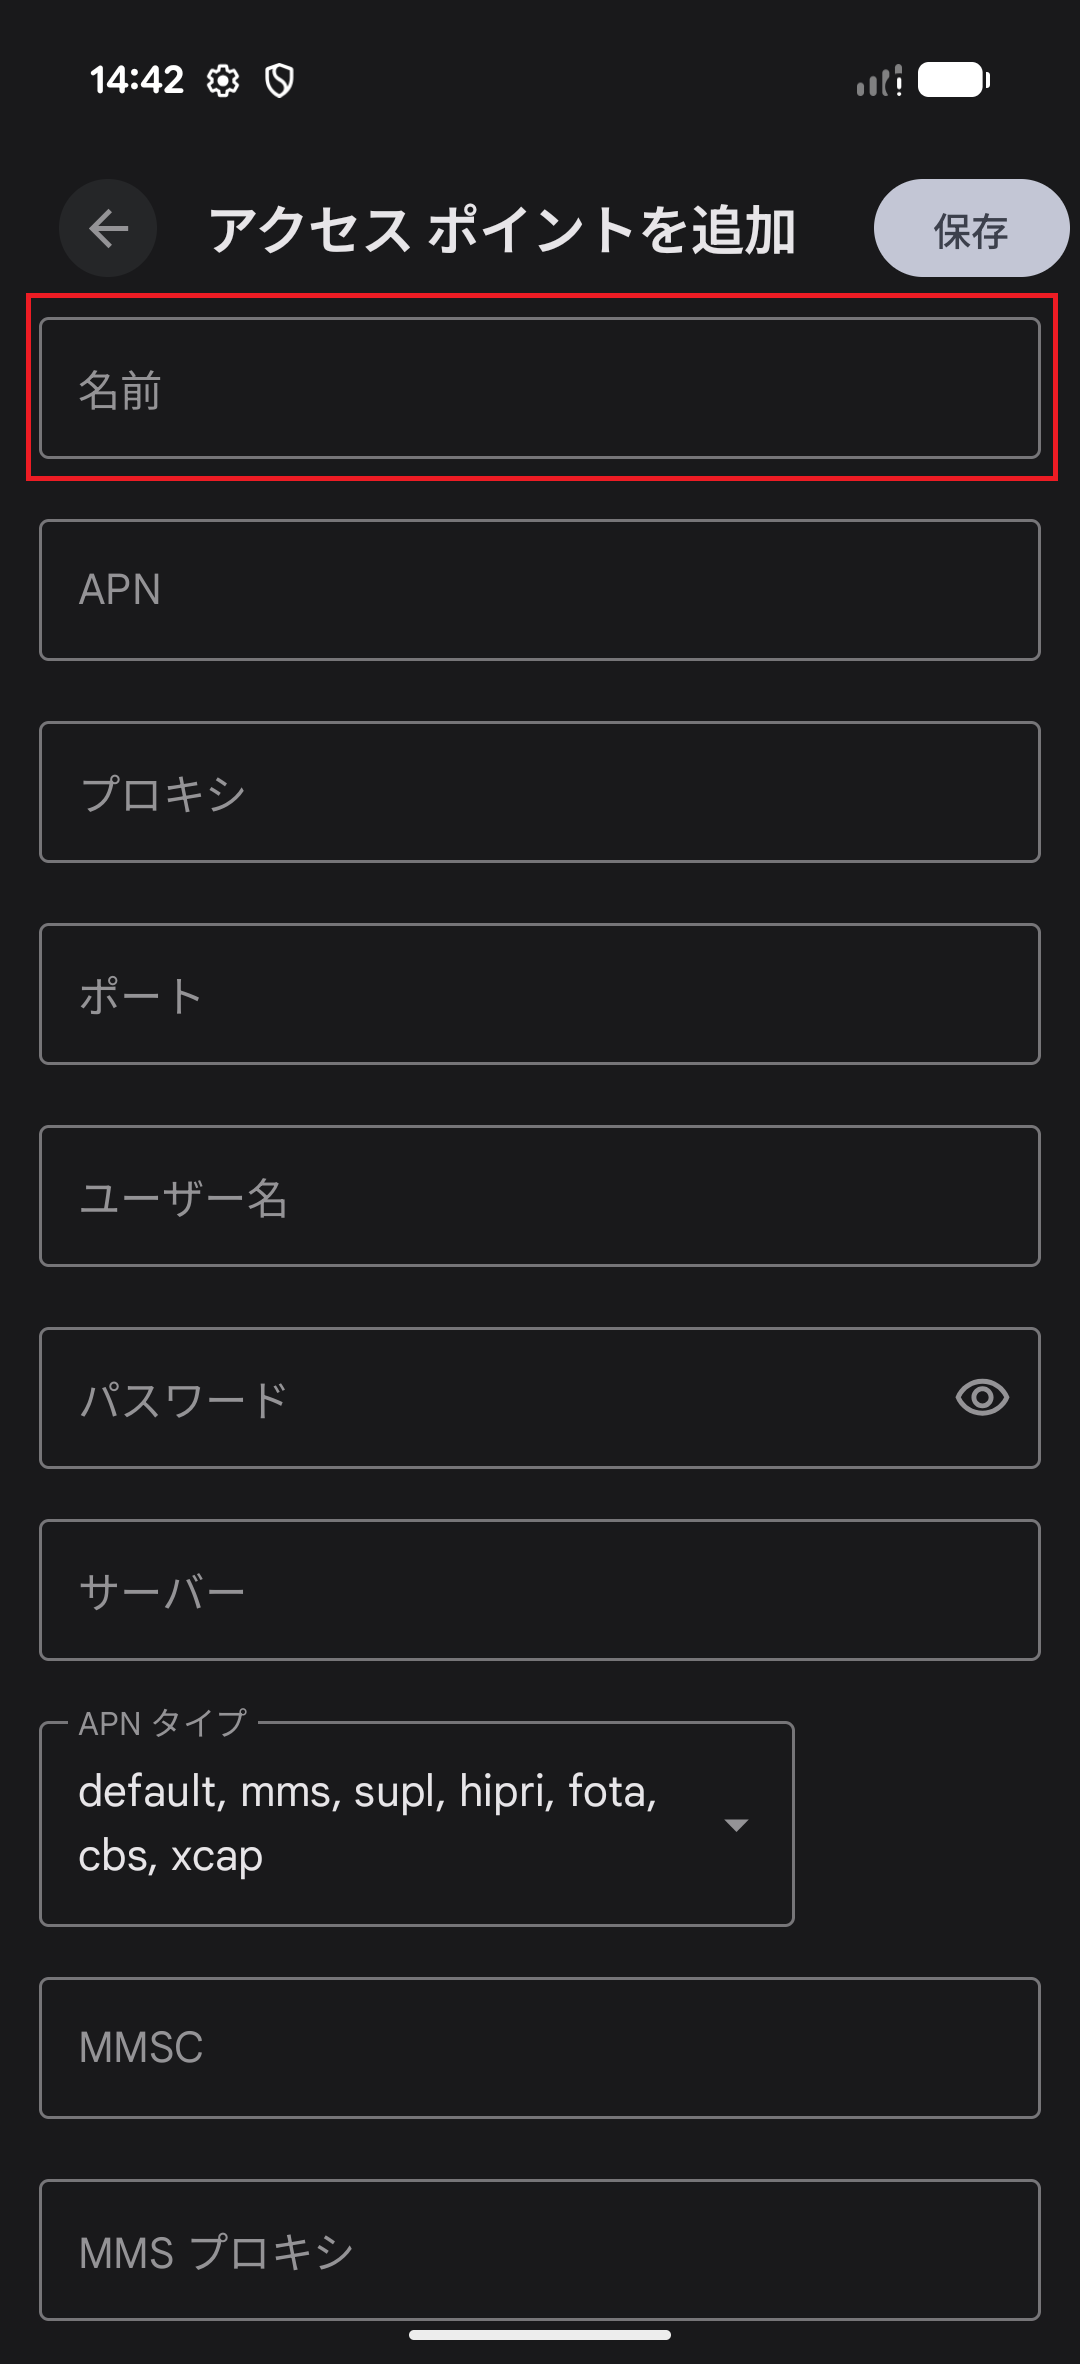This screenshot has height=2364, width=1080.
Task: Tap the exclamation signal icon near battery
Action: click(901, 81)
